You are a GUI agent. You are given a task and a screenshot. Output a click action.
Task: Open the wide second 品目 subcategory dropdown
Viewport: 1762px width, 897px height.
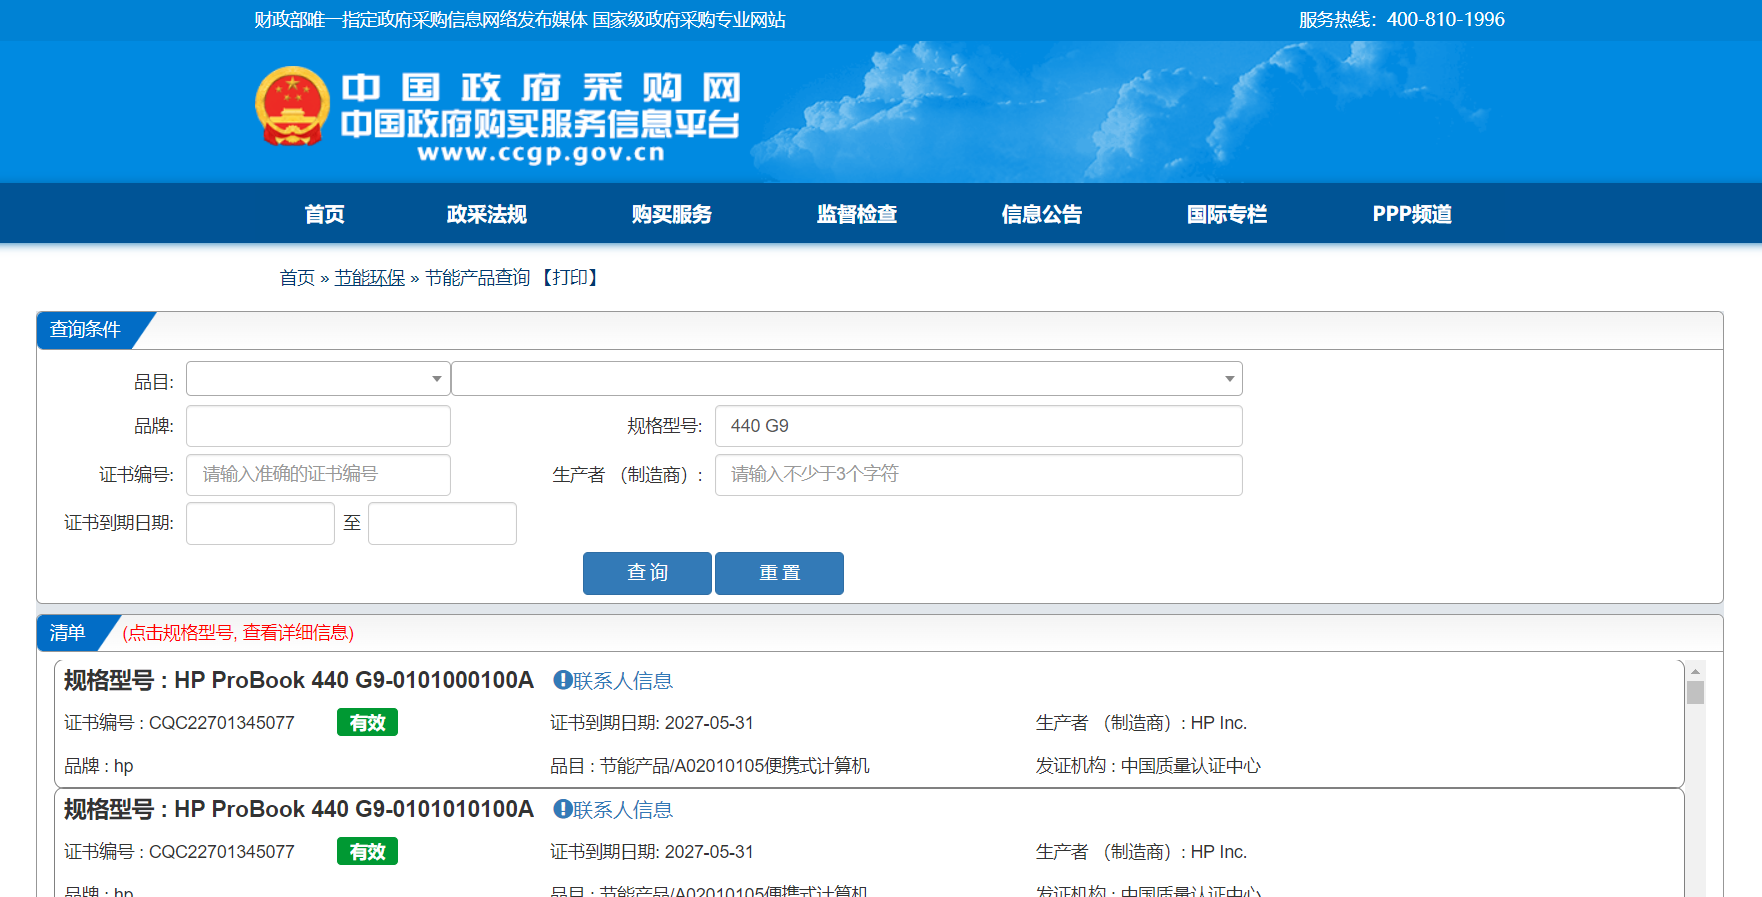tap(847, 379)
